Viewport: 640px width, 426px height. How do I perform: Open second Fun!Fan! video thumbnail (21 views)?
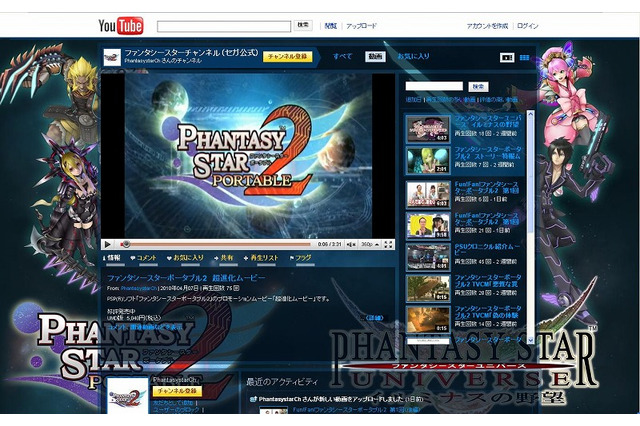[x=428, y=225]
